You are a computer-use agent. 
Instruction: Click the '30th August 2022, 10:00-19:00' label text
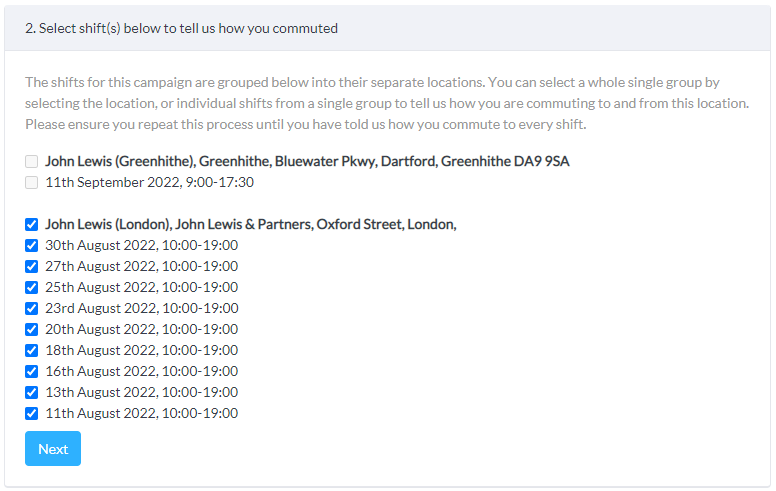click(141, 245)
